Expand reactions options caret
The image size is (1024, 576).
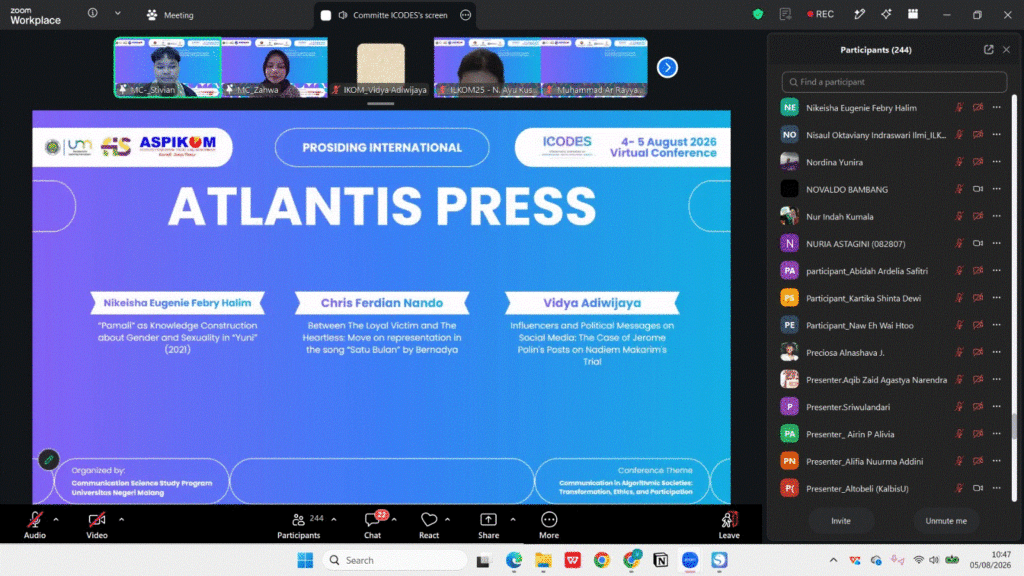(x=447, y=520)
